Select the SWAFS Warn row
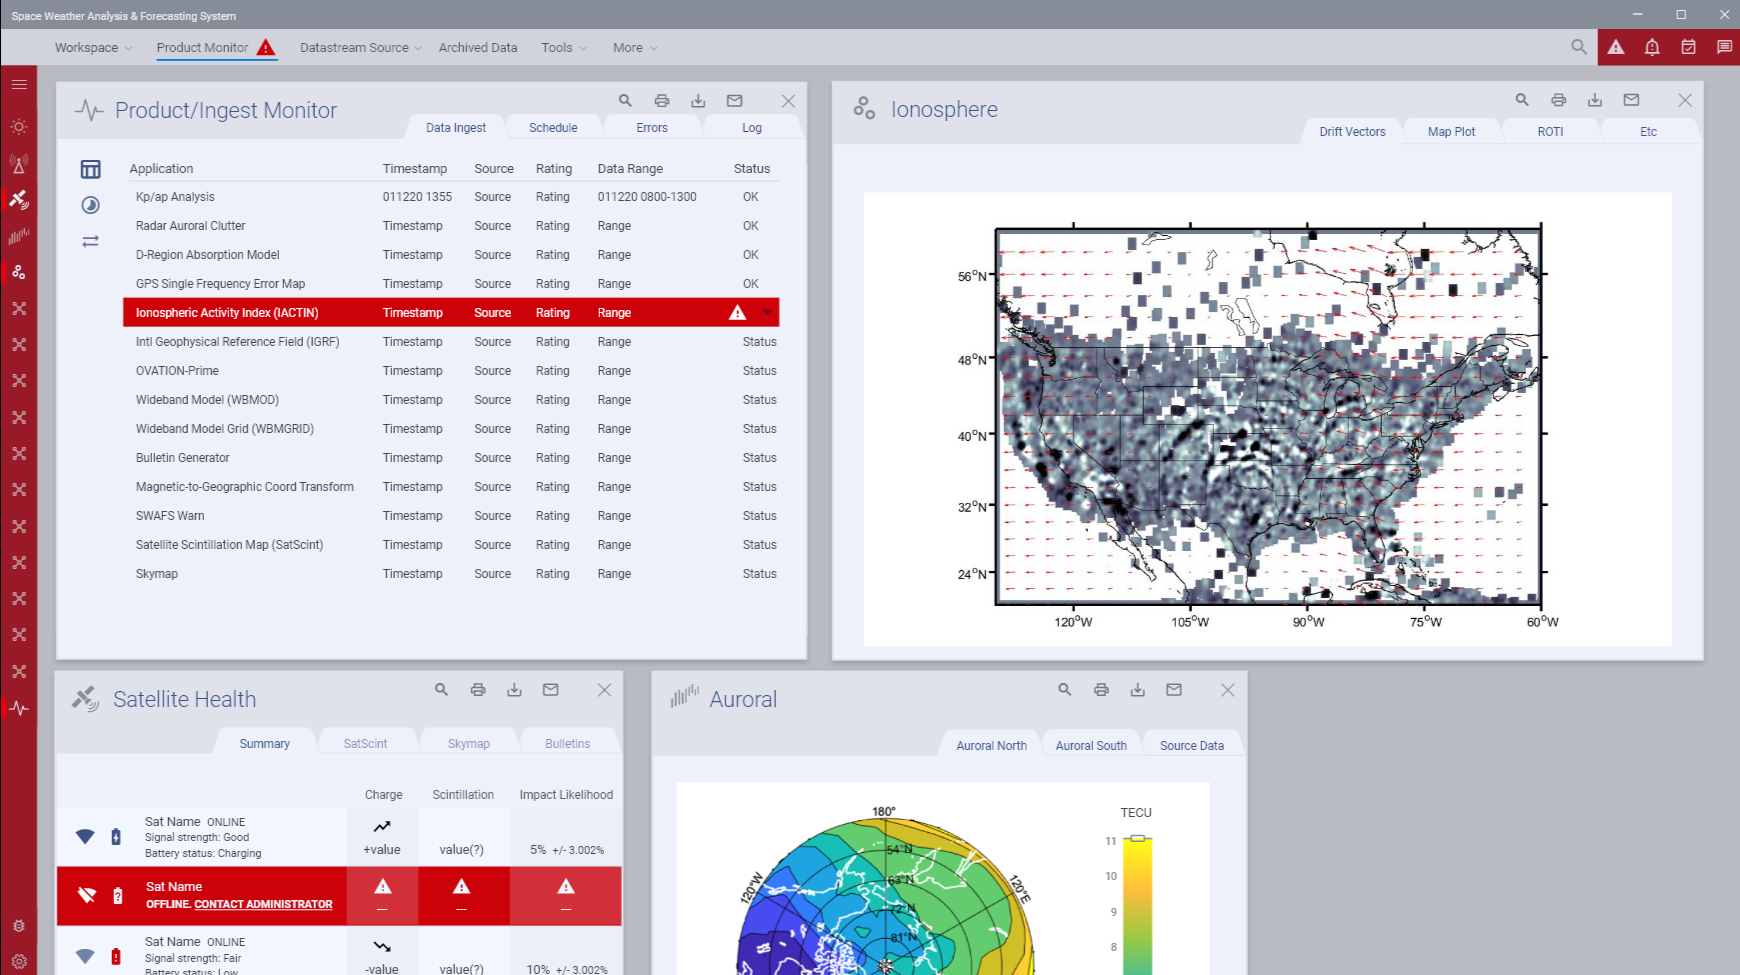 tap(451, 516)
